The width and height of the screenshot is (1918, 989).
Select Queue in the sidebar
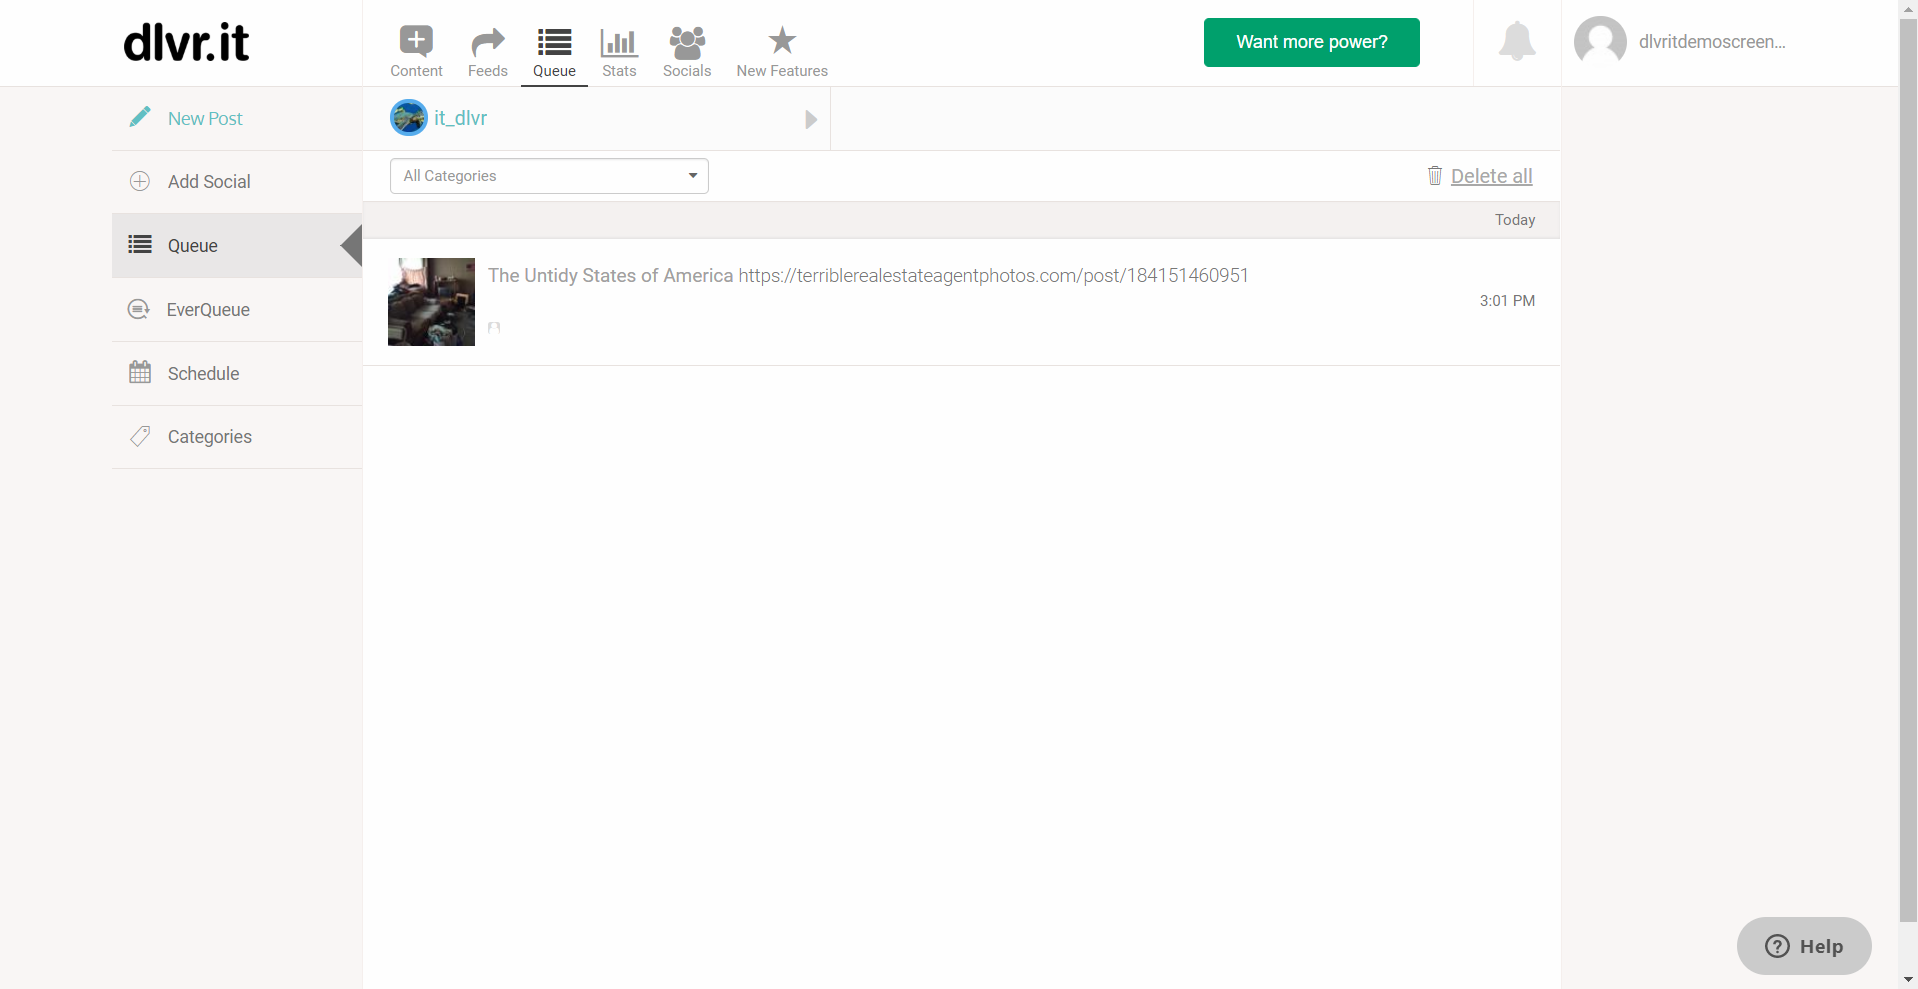(x=237, y=245)
